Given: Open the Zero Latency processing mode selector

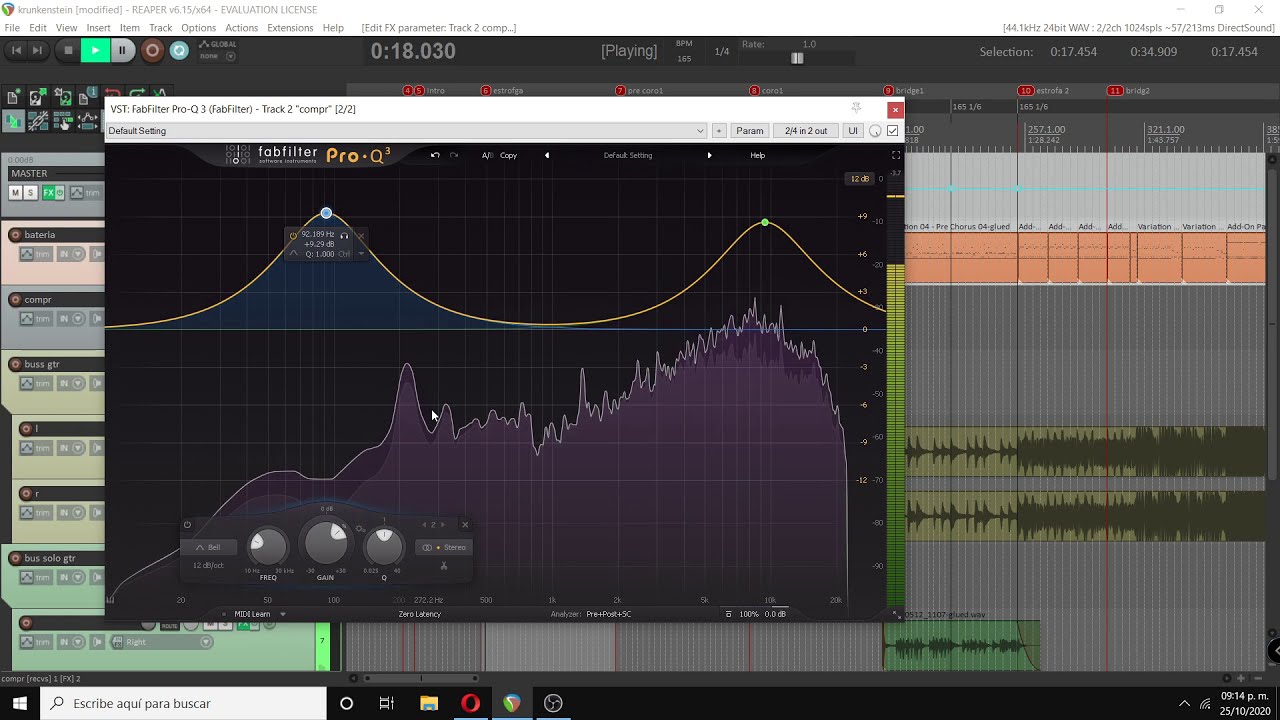Looking at the screenshot, I should click(x=419, y=614).
